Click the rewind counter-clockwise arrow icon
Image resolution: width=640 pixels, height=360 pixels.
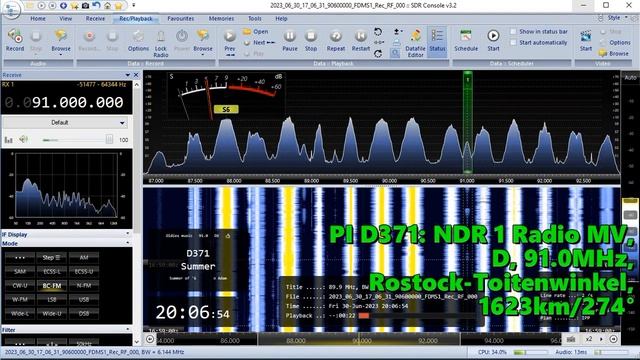coord(378,31)
